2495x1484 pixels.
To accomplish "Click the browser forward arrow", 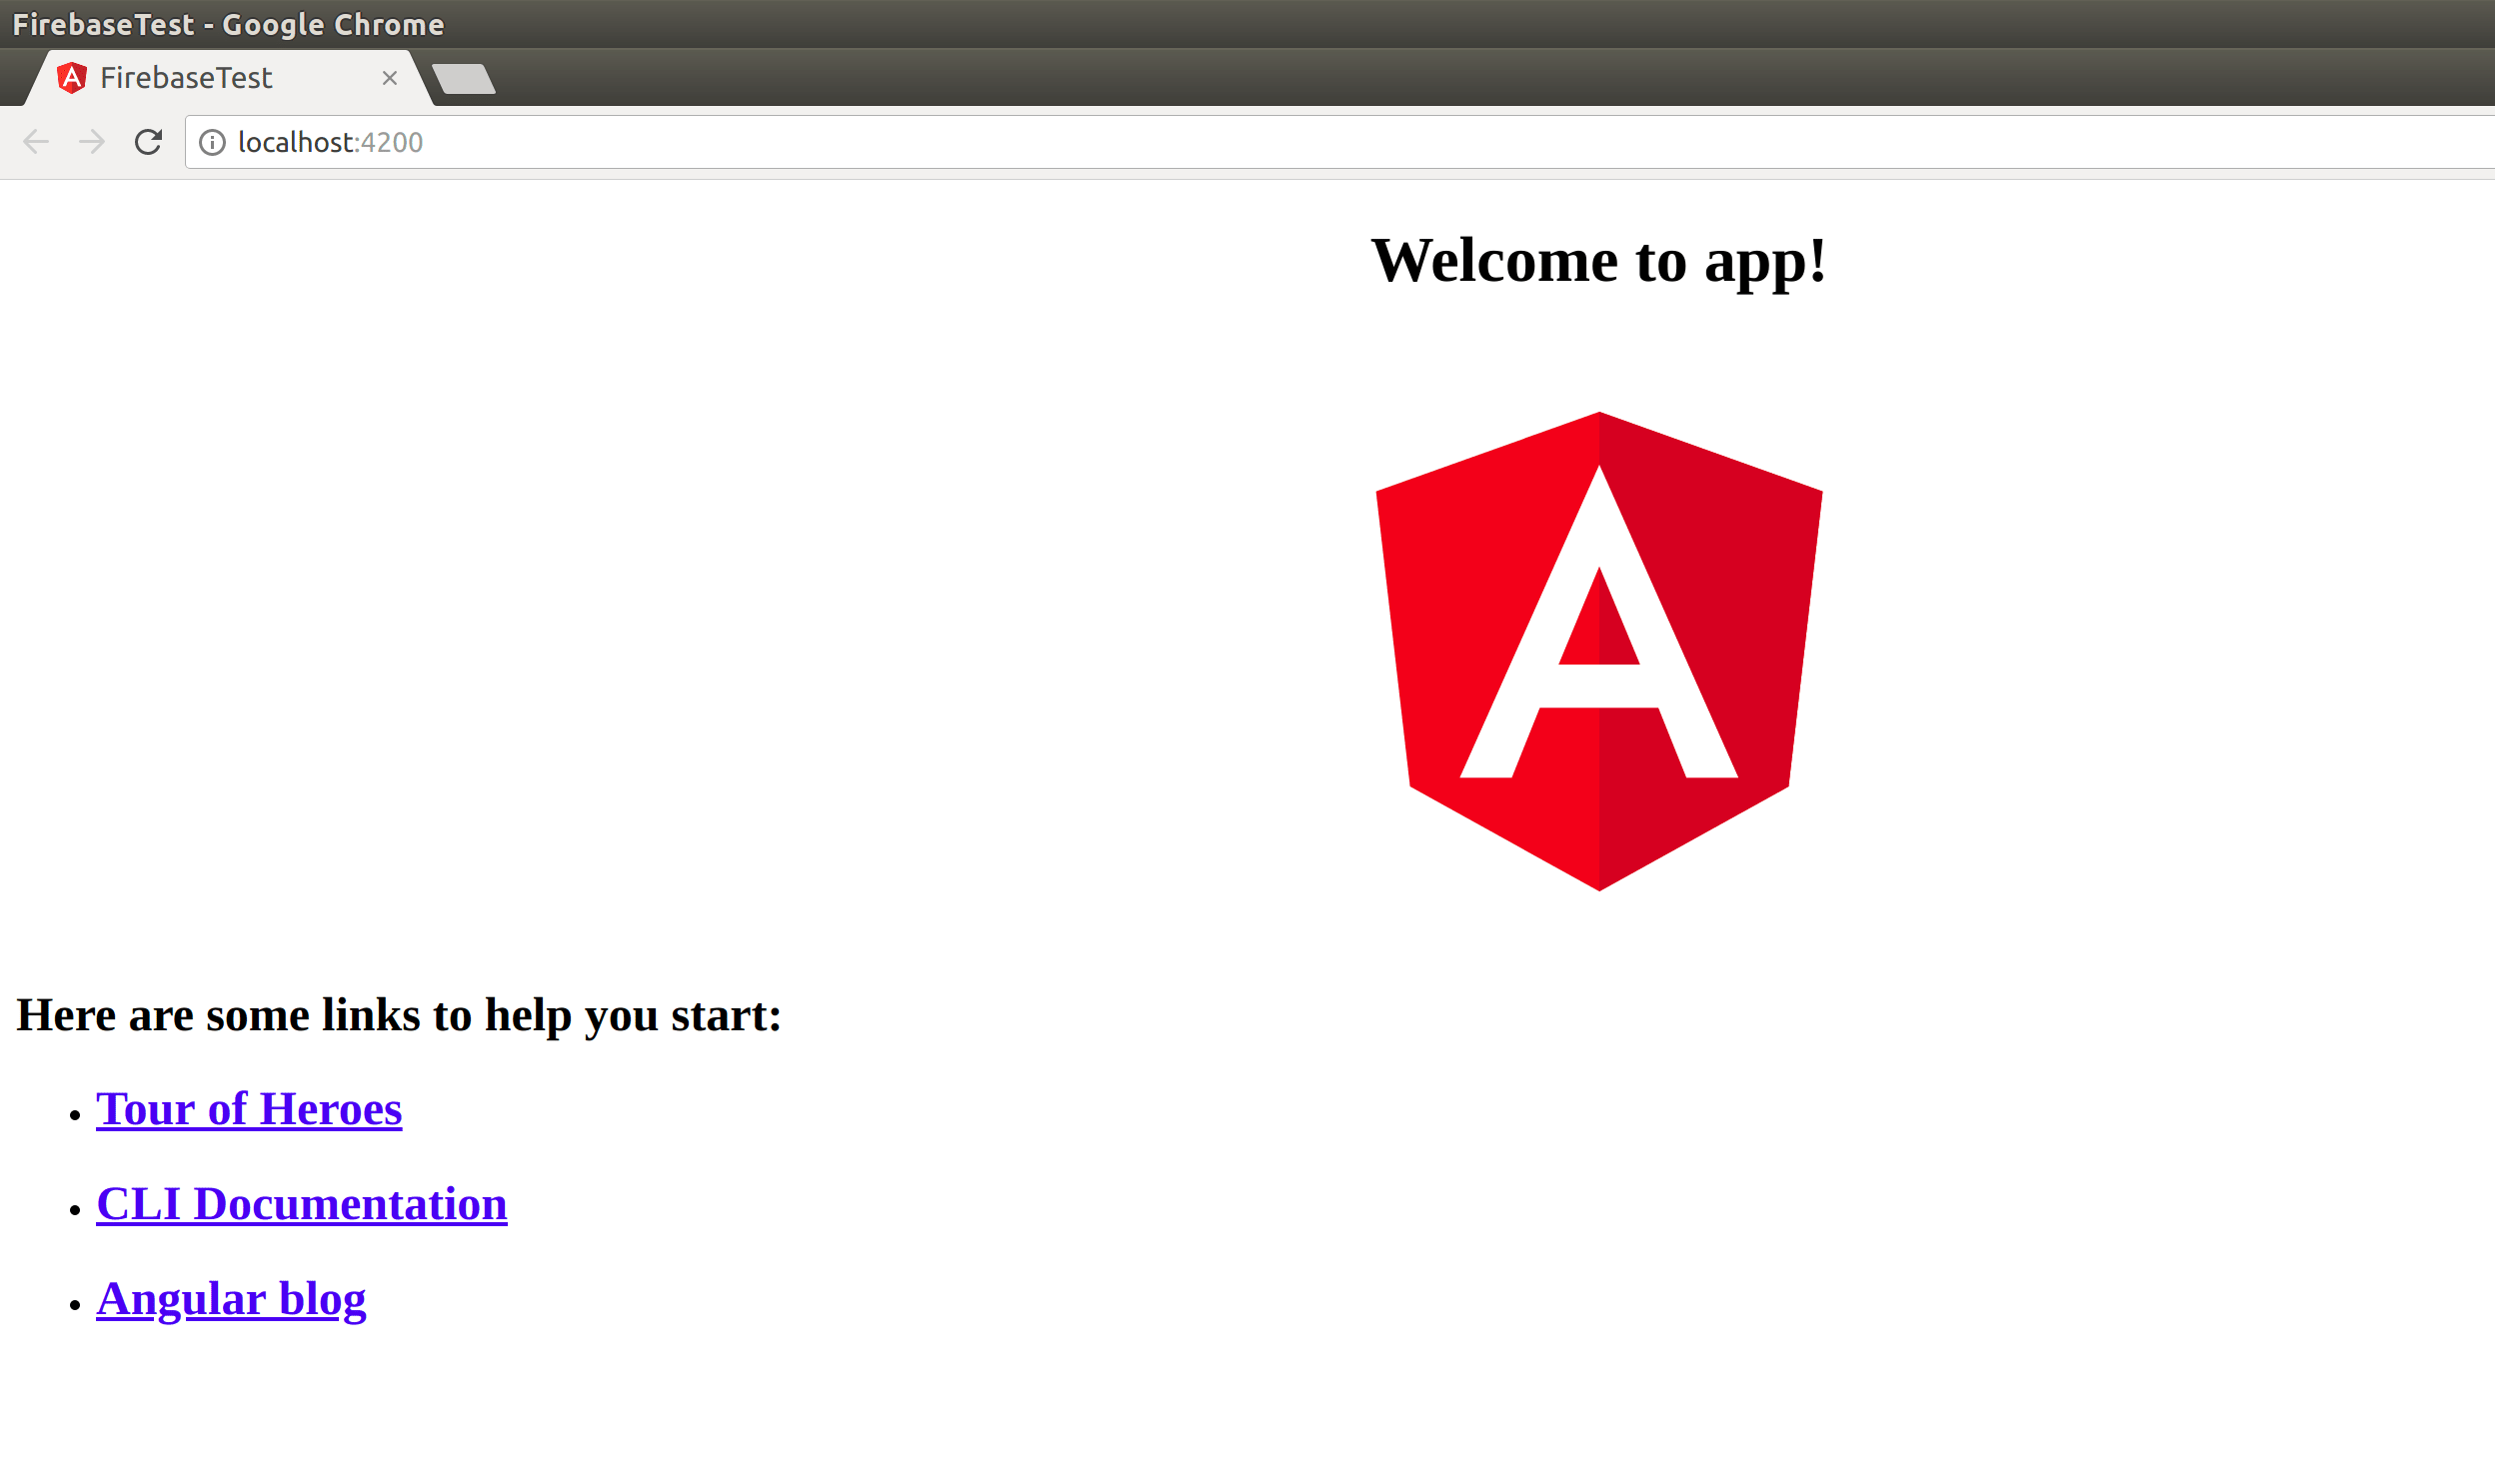I will (x=92, y=142).
